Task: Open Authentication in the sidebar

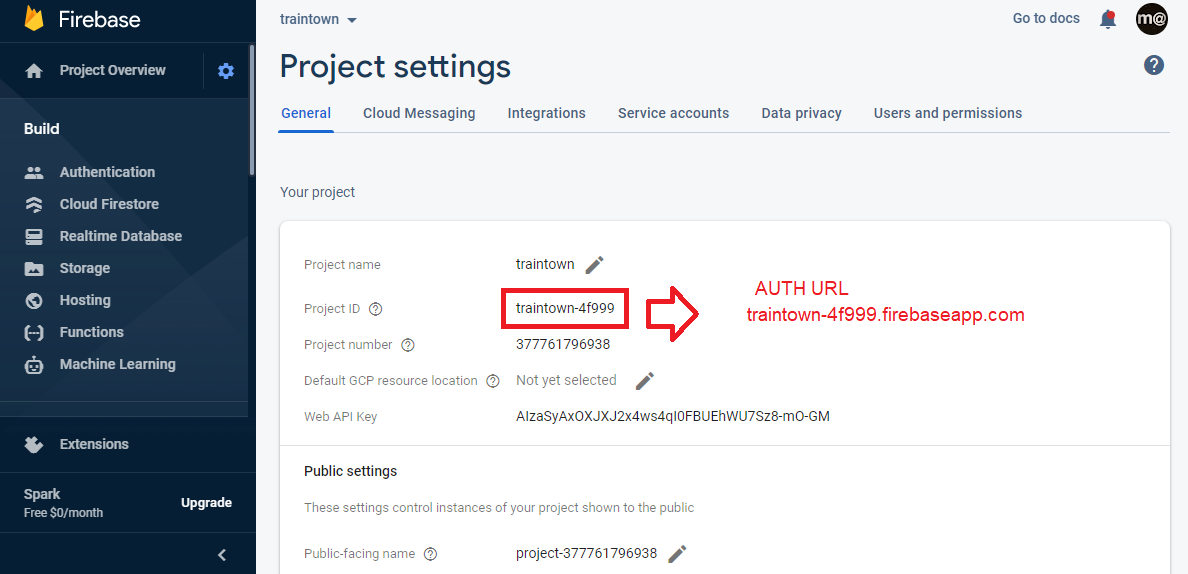Action: pos(107,172)
